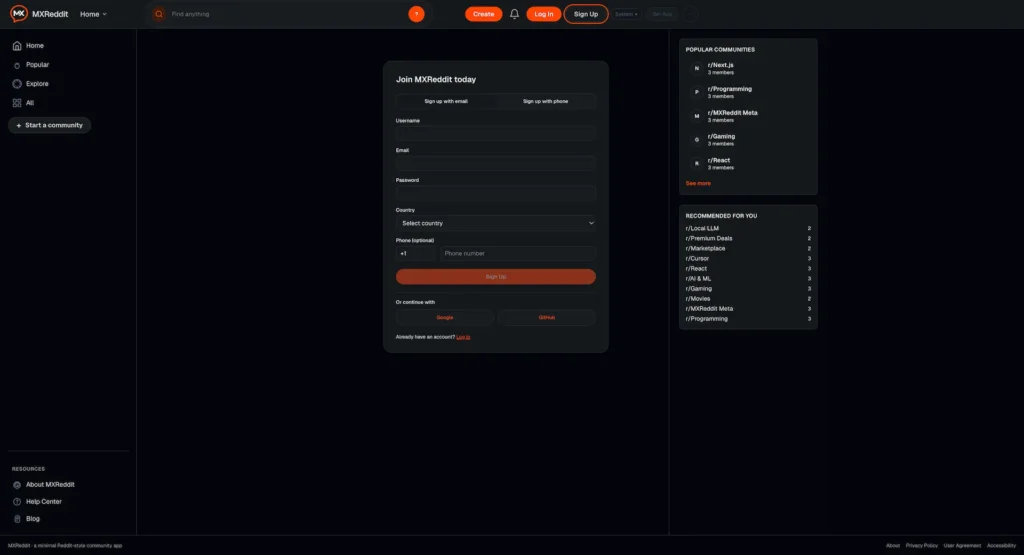Click the Popular sidebar icon
Viewport: 1024px width, 555px height.
17,65
